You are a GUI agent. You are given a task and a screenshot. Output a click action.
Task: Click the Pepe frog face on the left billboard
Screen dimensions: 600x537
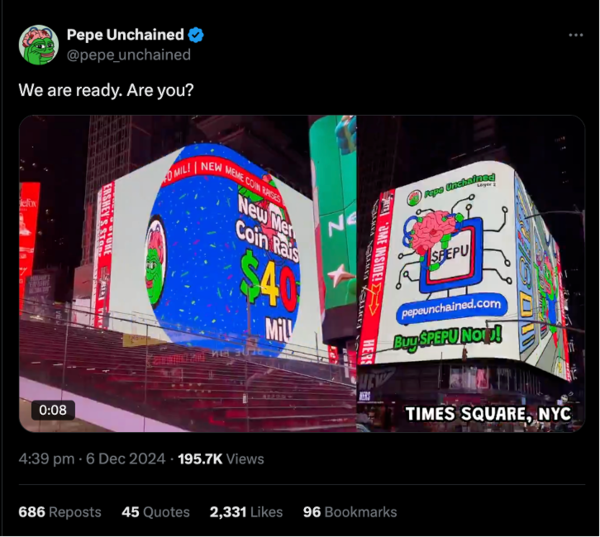tap(155, 262)
